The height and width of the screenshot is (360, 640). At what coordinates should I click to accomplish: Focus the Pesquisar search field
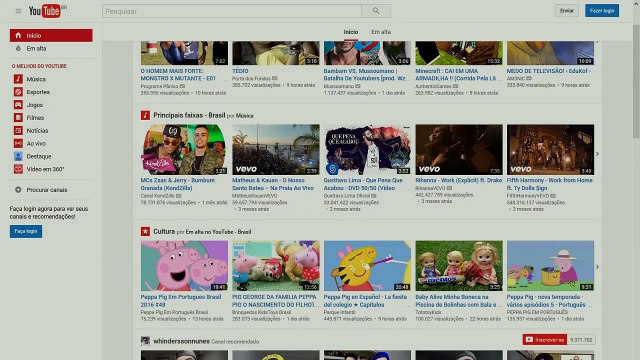tap(232, 11)
